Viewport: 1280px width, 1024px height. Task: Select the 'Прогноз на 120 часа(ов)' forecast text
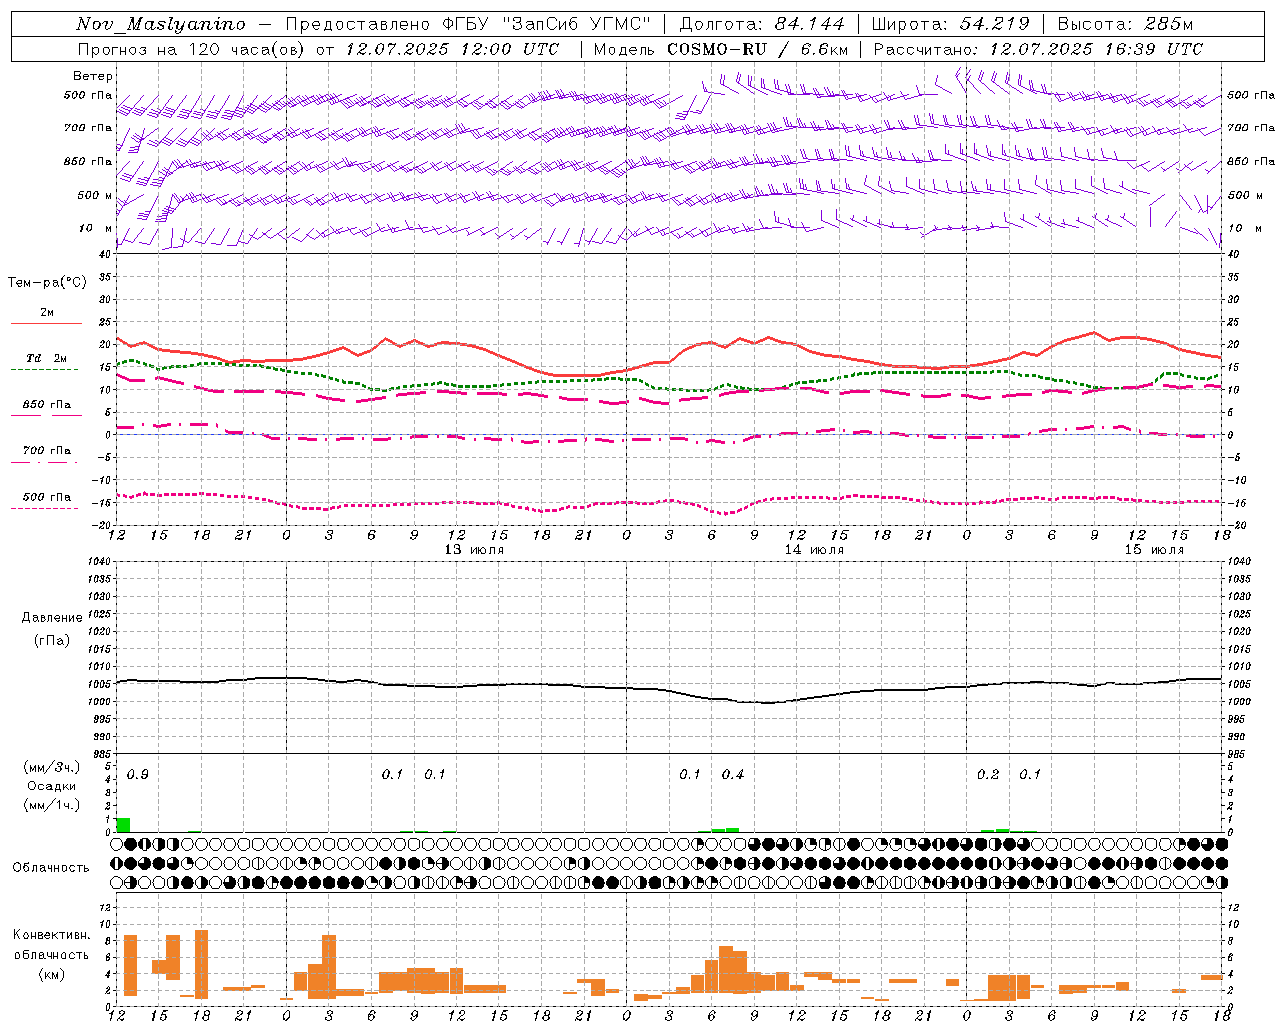pos(191,49)
